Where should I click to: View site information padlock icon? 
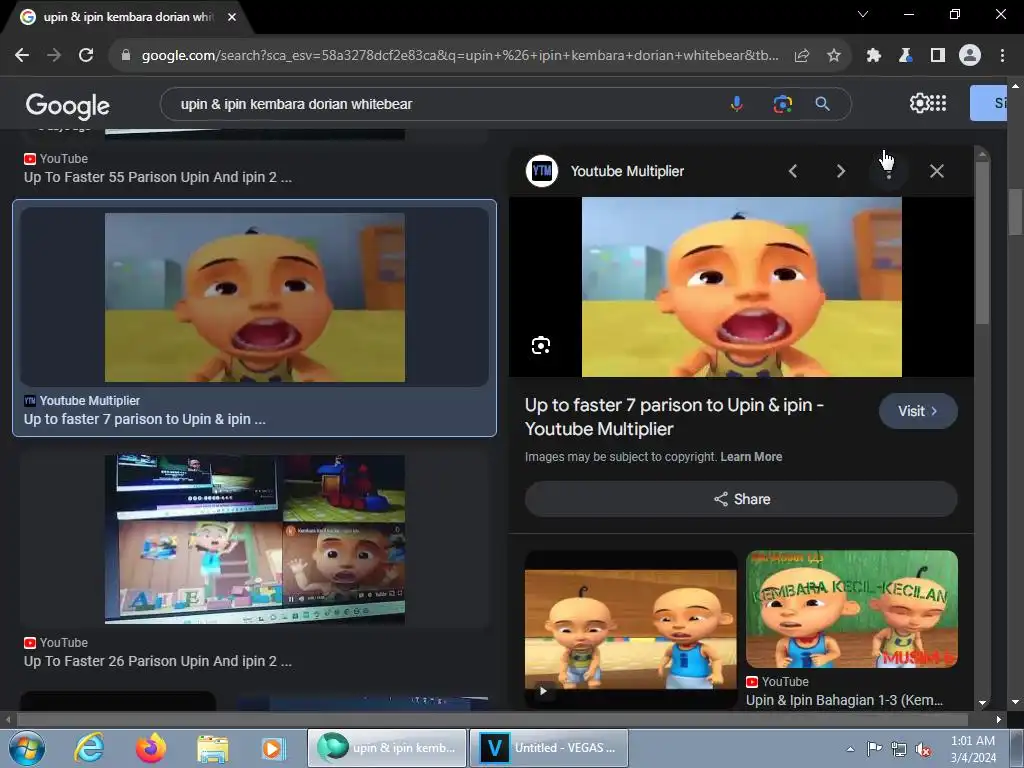[x=126, y=56]
